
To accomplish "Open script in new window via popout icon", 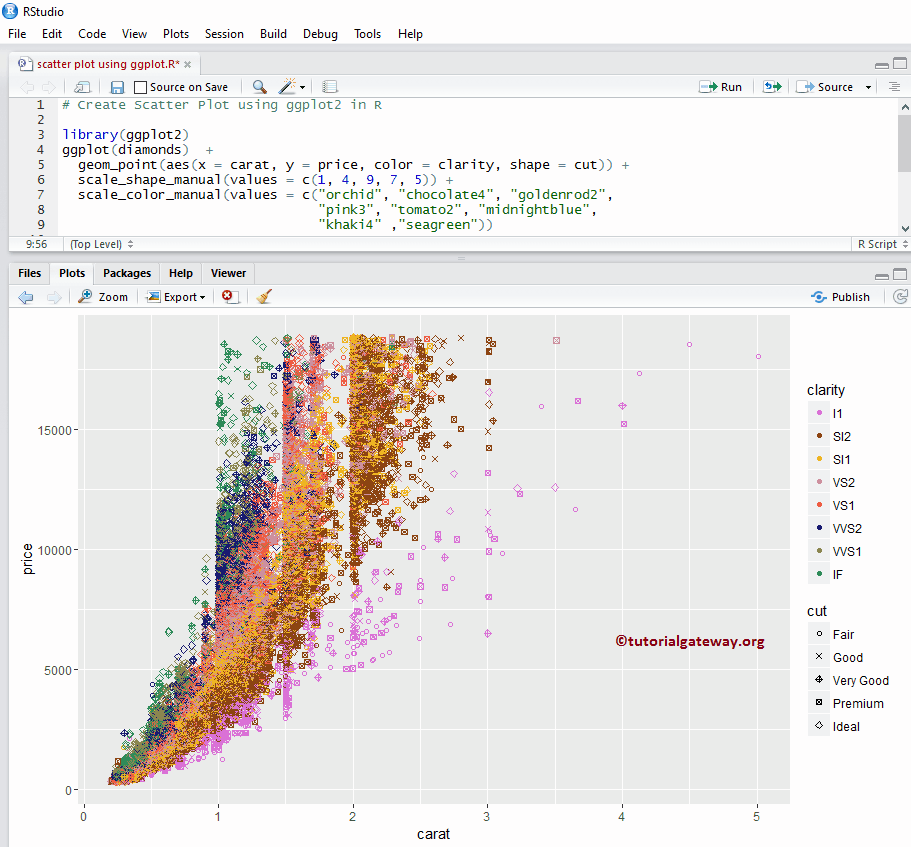I will pos(81,86).
